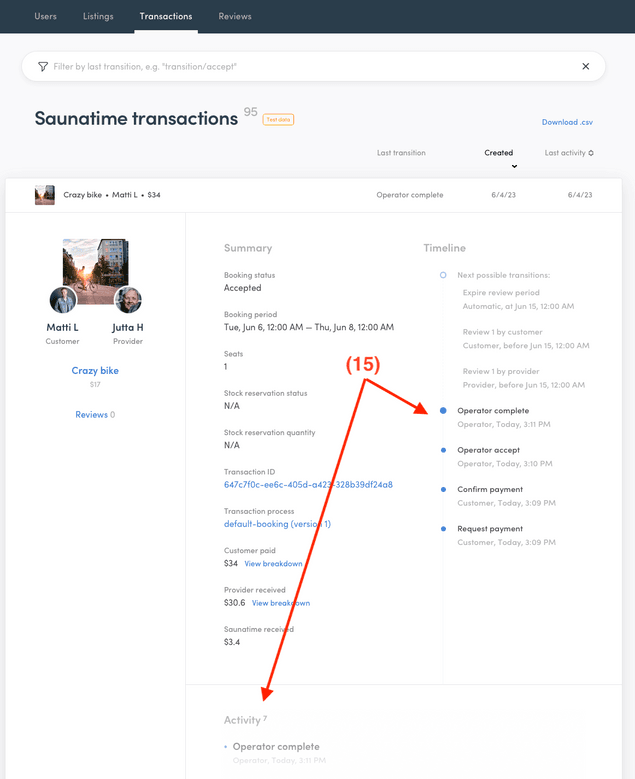Click Matti L customer avatar
This screenshot has width=635, height=779.
point(63,300)
